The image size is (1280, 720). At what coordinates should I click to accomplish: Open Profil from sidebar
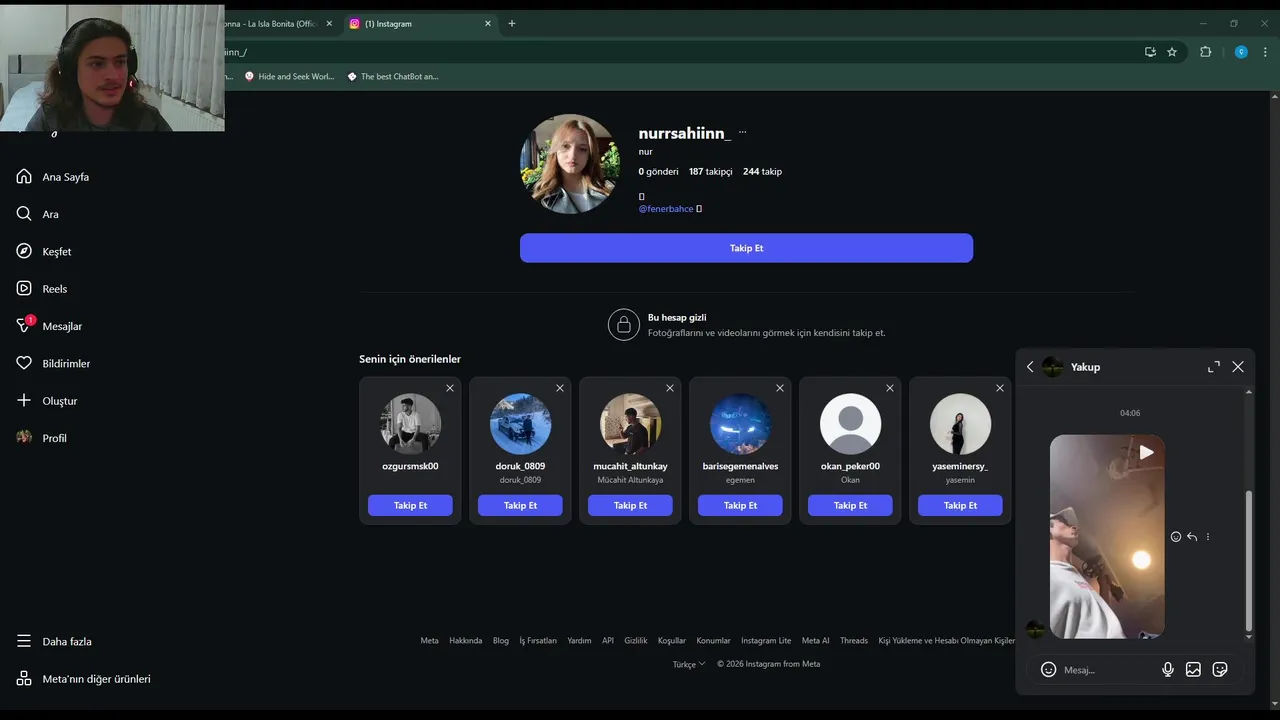pyautogui.click(x=41, y=438)
